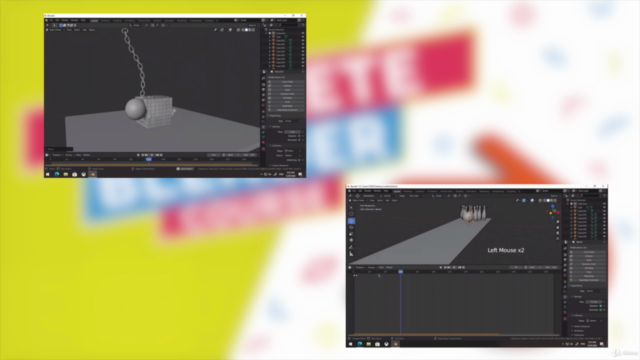The image size is (640, 360).
Task: Open Render menu in bowling window
Action: pyautogui.click(x=368, y=191)
